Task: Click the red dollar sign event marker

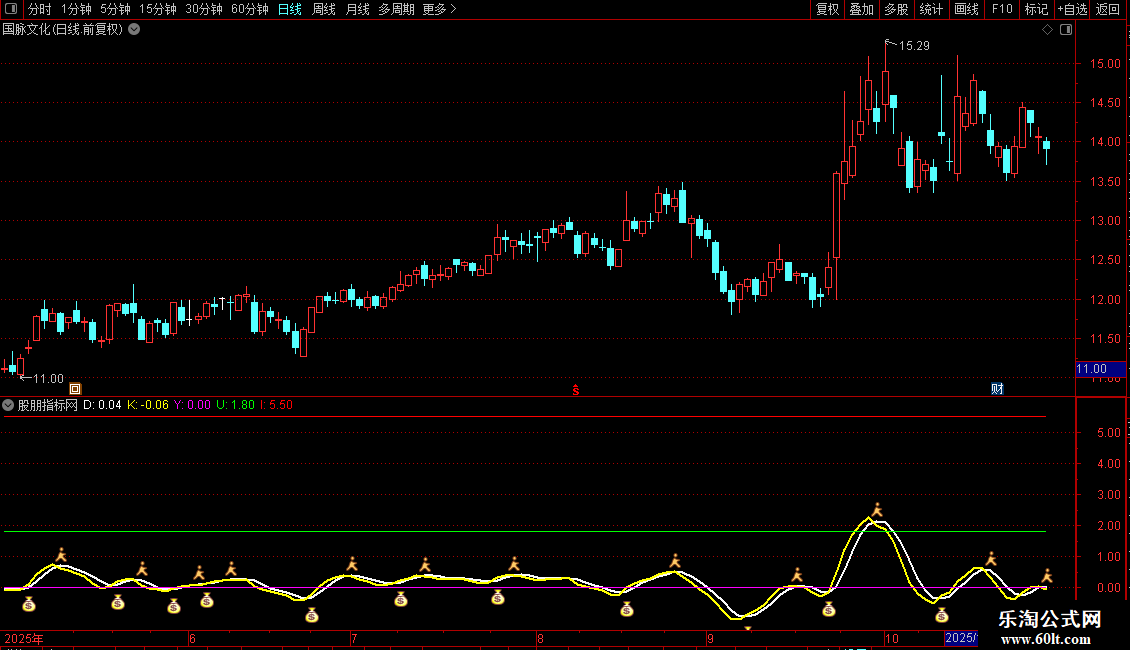Action: [x=576, y=390]
